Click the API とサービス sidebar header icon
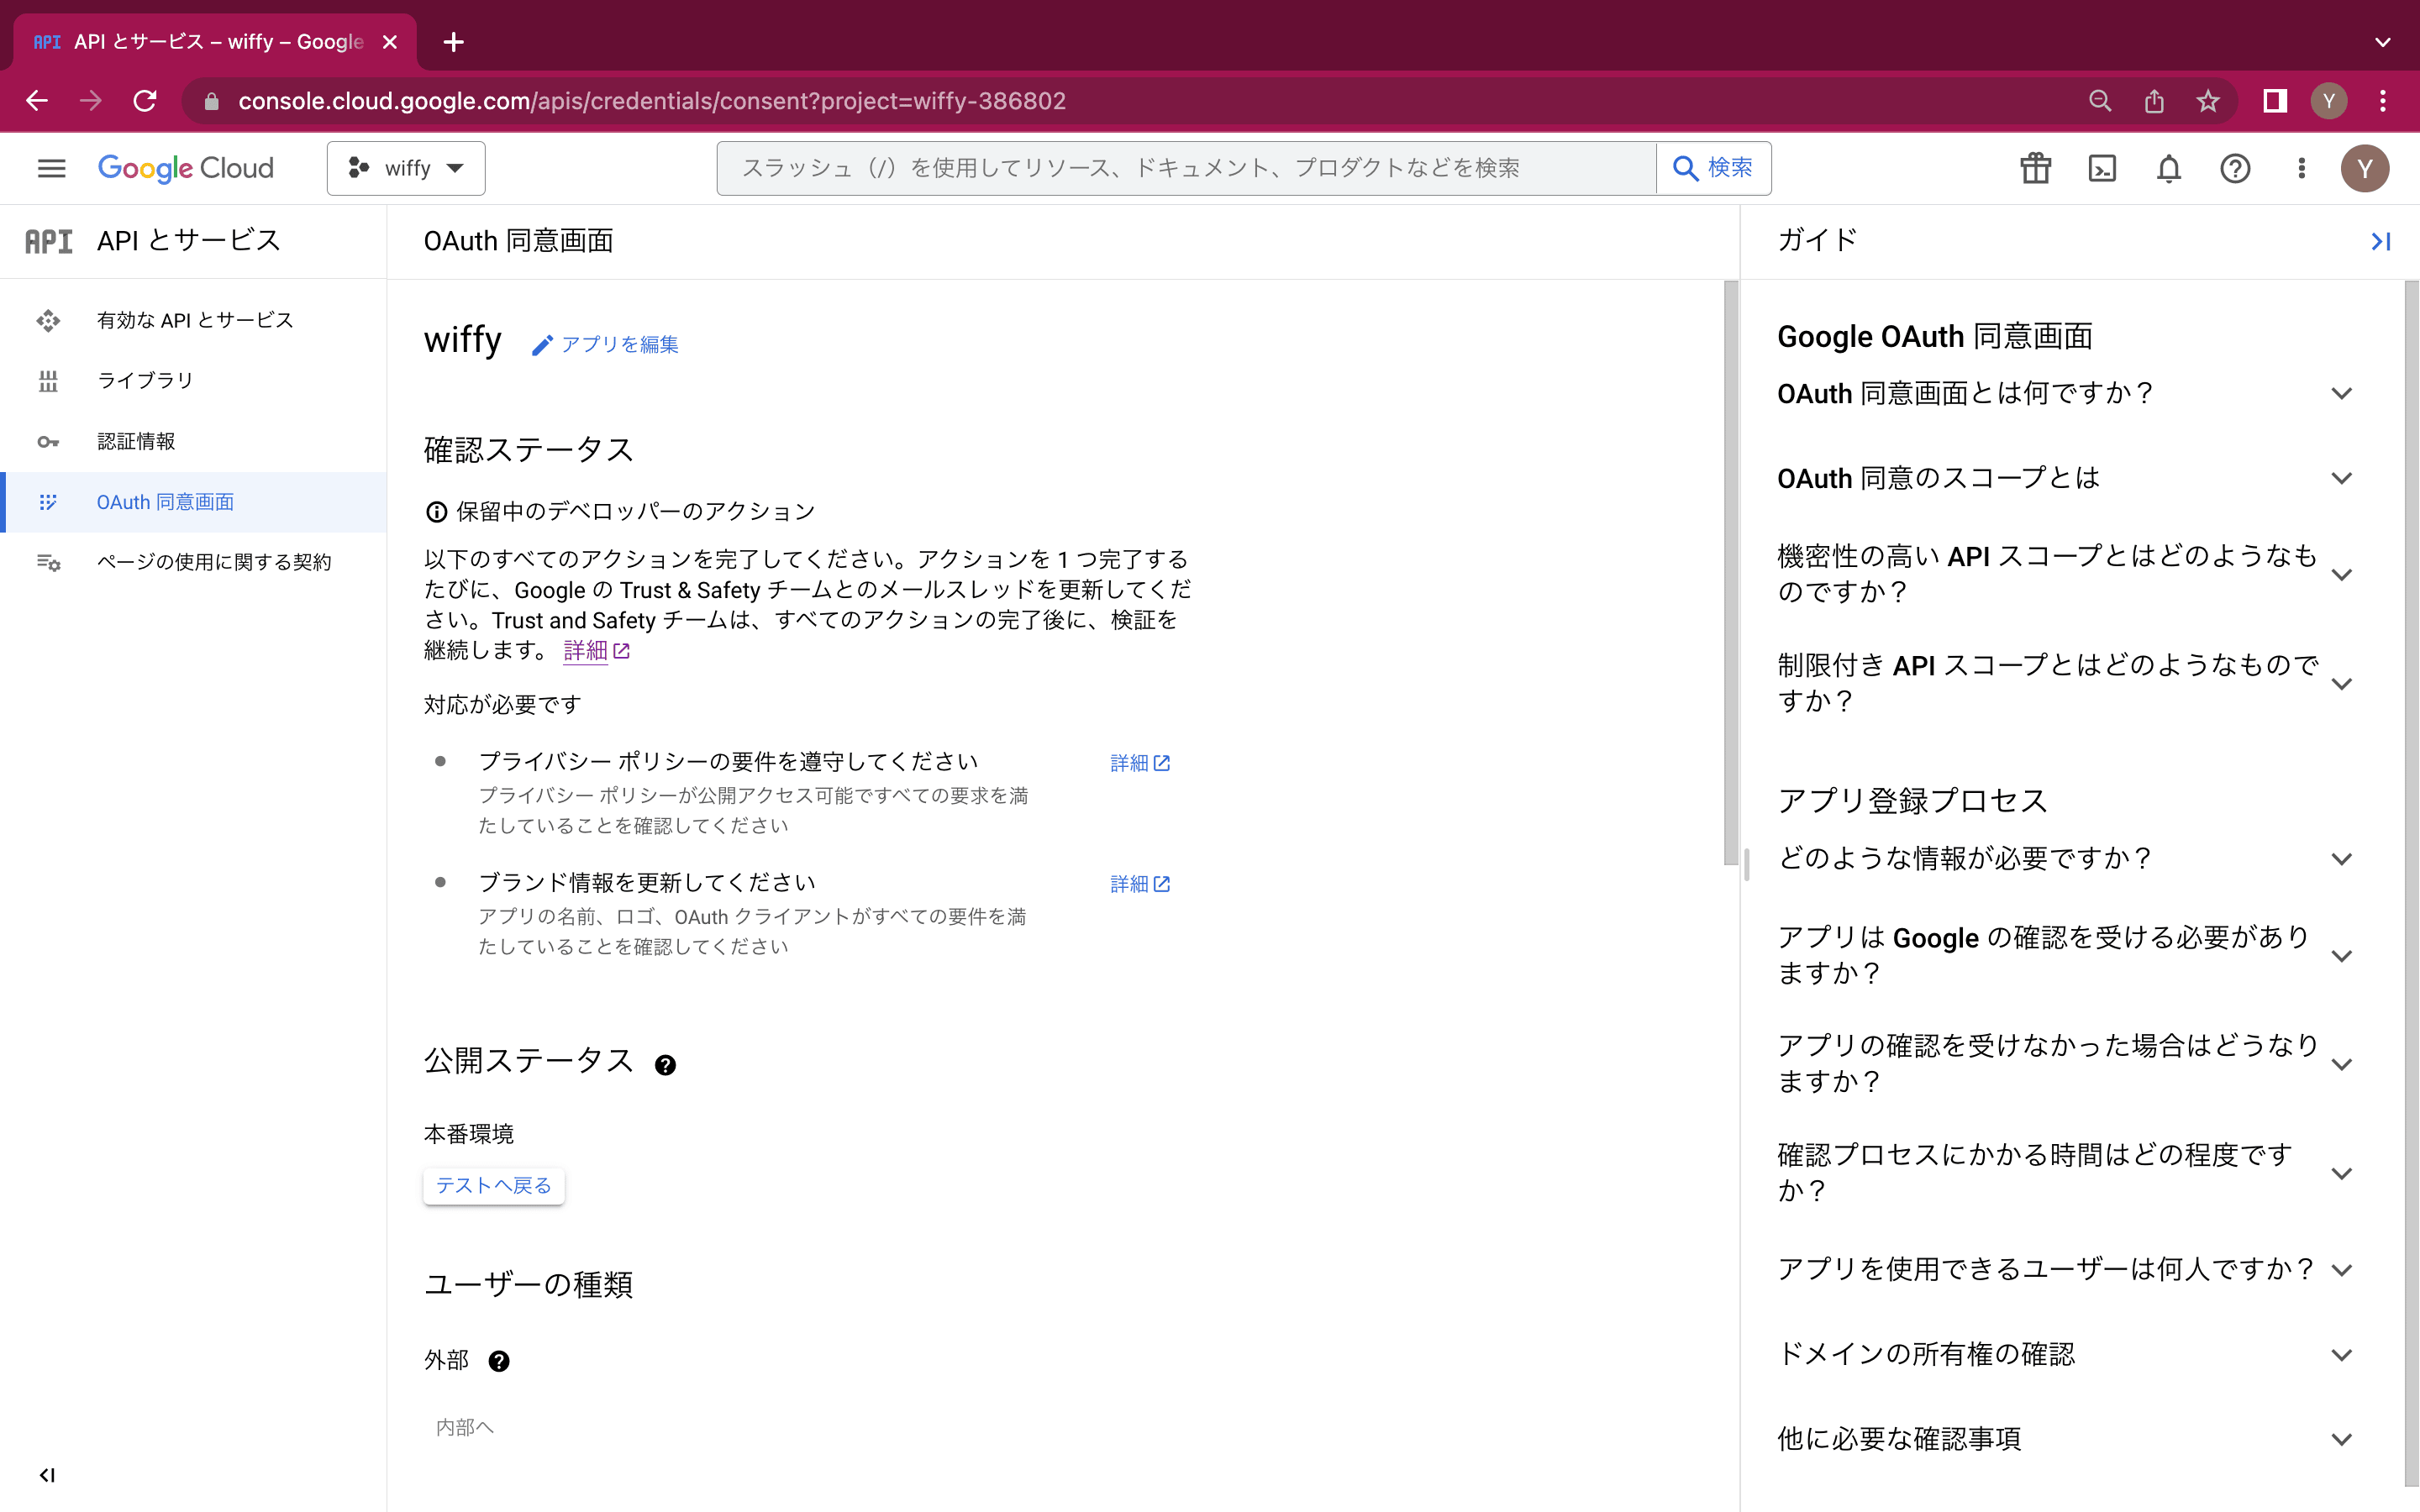This screenshot has width=2420, height=1512. pyautogui.click(x=48, y=241)
